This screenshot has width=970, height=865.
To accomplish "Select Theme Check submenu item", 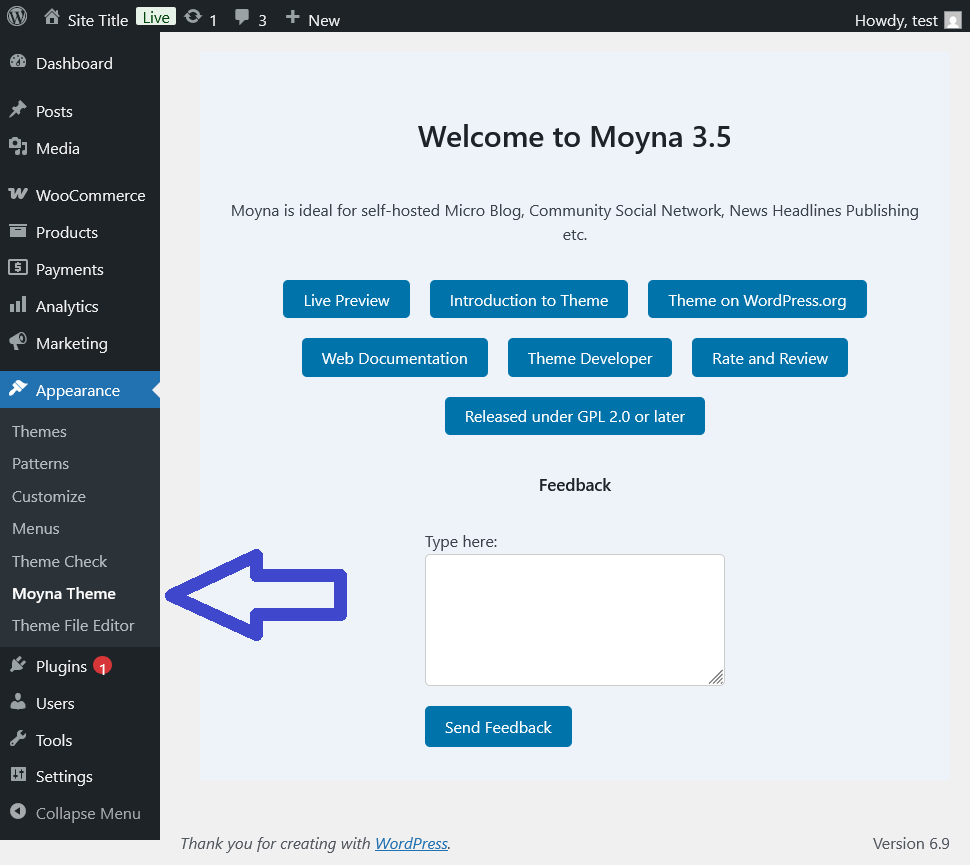I will pyautogui.click(x=59, y=561).
